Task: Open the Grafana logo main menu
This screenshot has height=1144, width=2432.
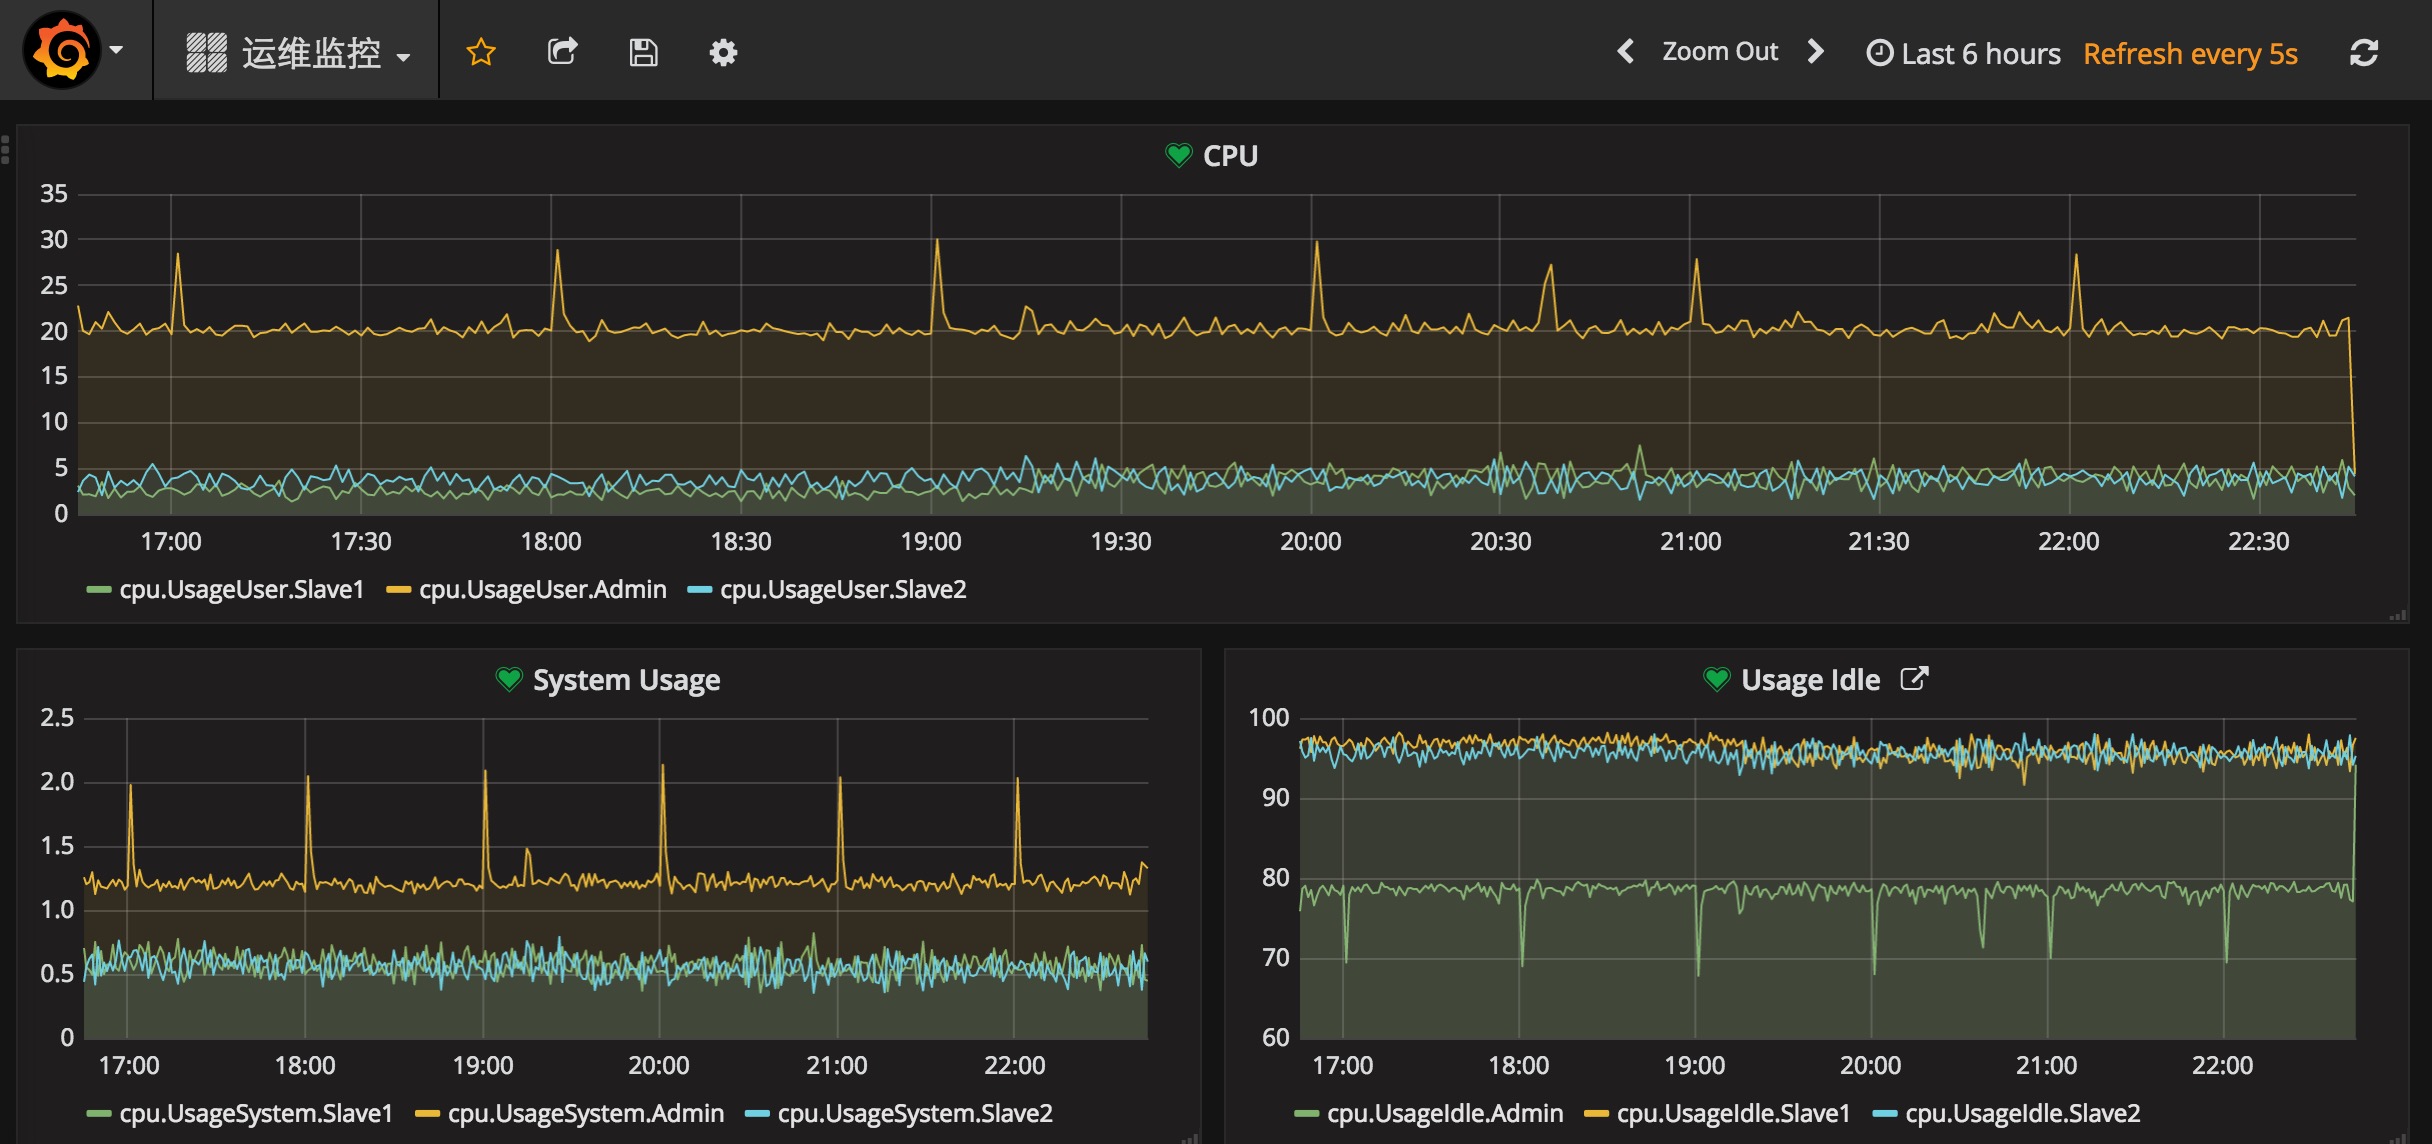Action: click(x=62, y=50)
